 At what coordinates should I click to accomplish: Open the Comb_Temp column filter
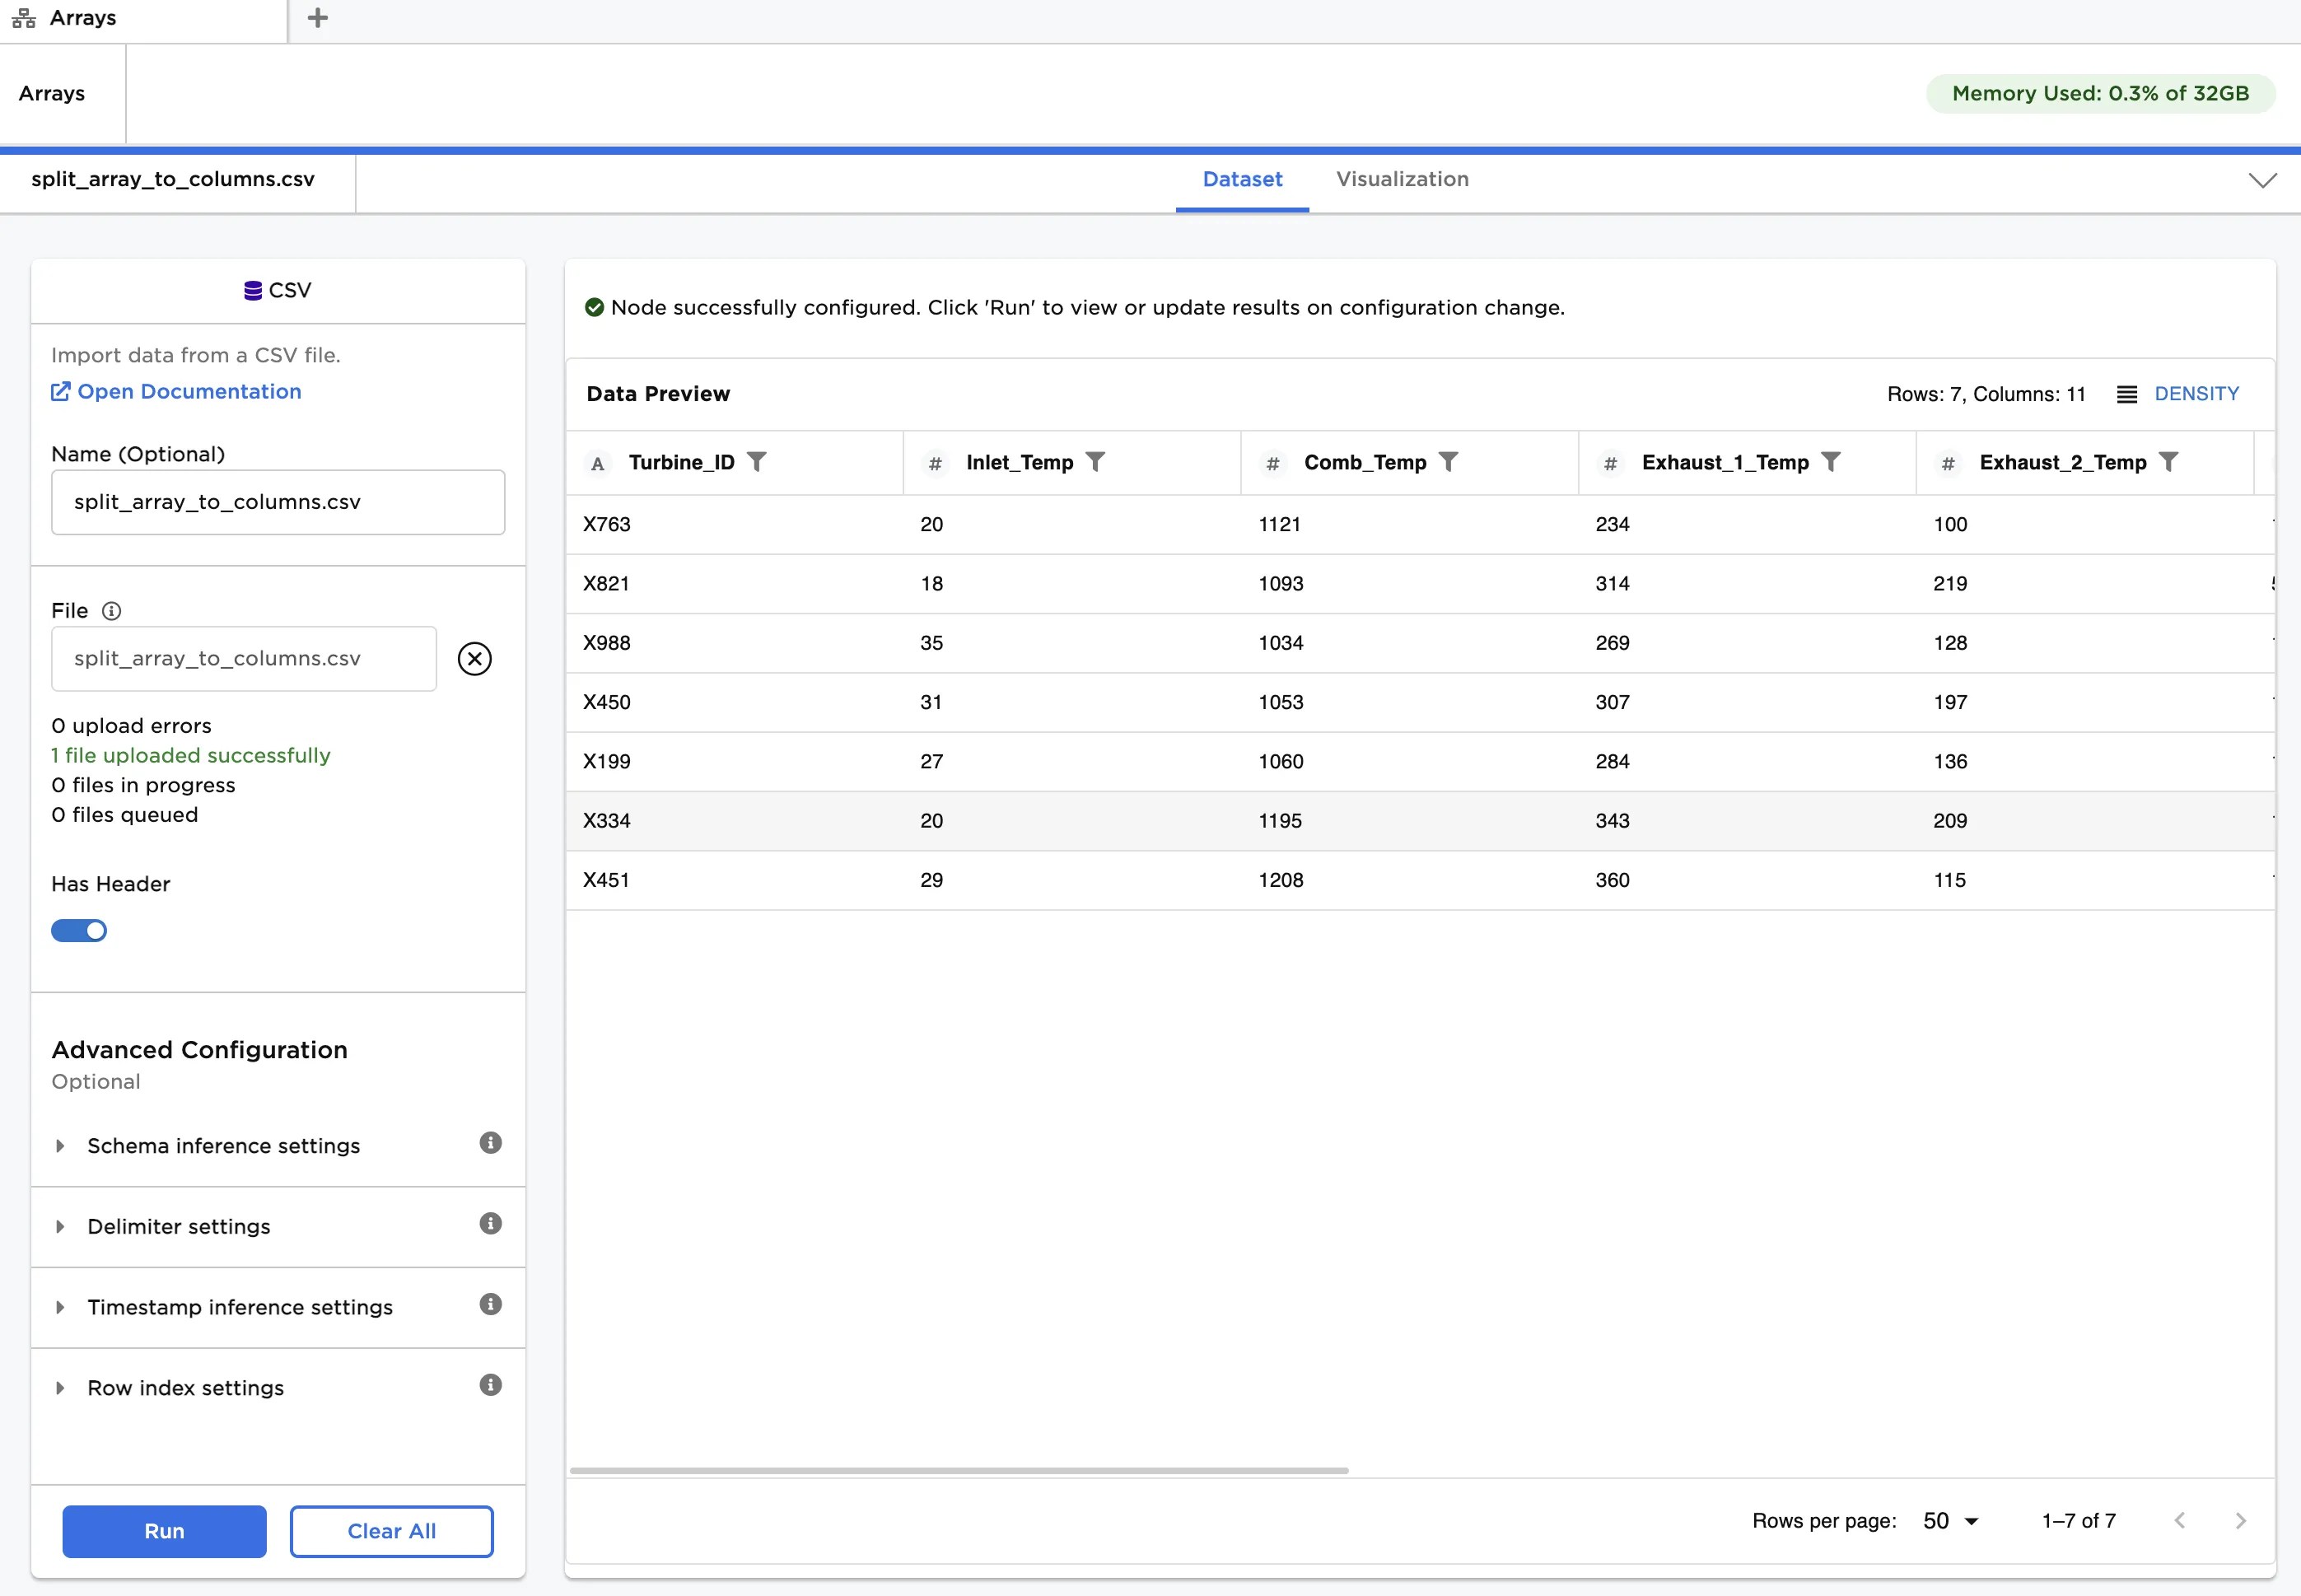tap(1448, 462)
